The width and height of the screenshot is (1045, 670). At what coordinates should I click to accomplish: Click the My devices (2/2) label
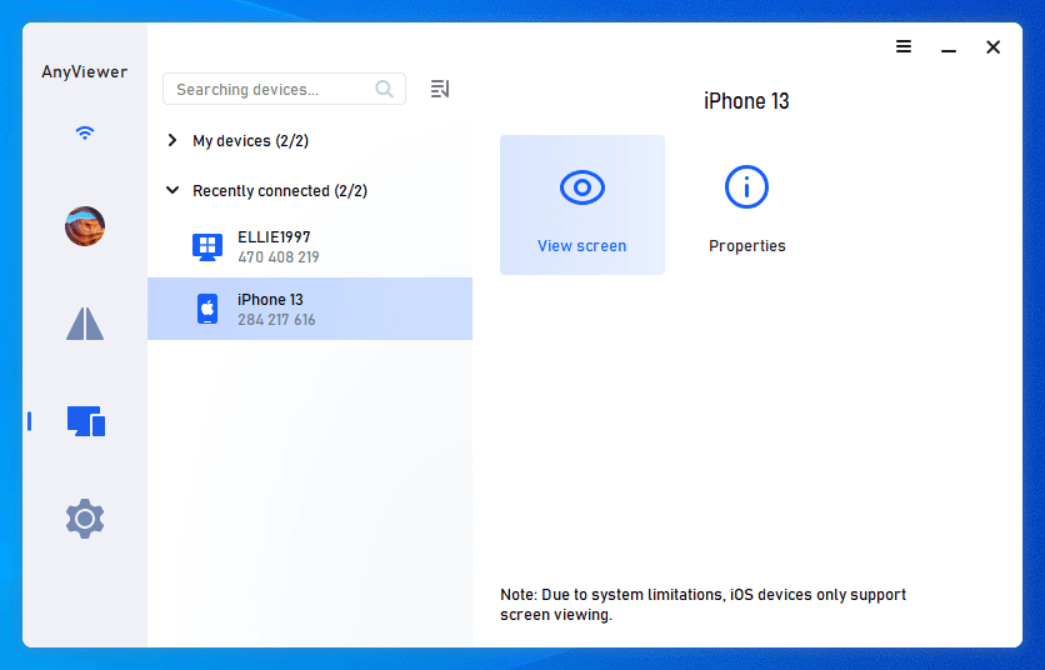[x=251, y=141]
